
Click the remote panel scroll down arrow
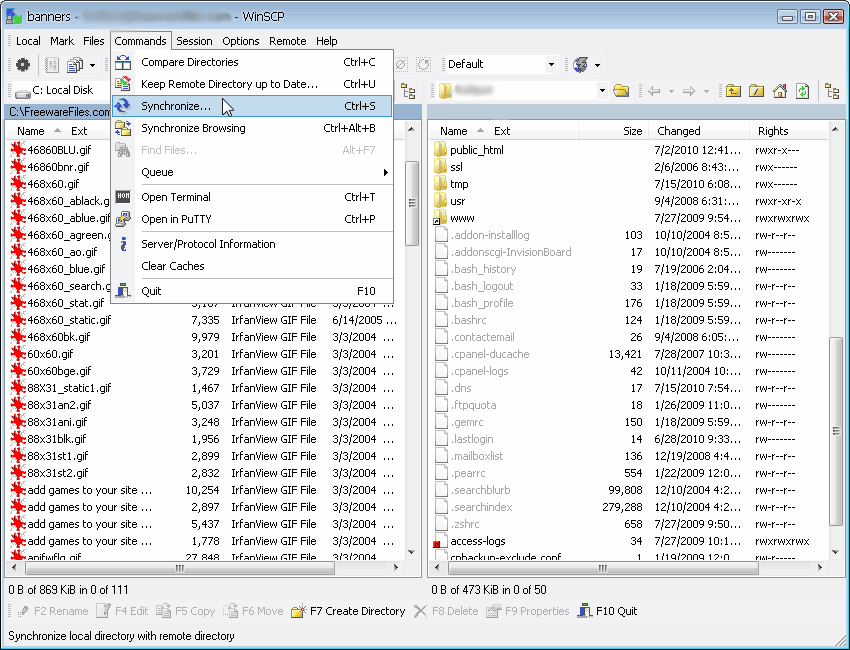coord(835,552)
